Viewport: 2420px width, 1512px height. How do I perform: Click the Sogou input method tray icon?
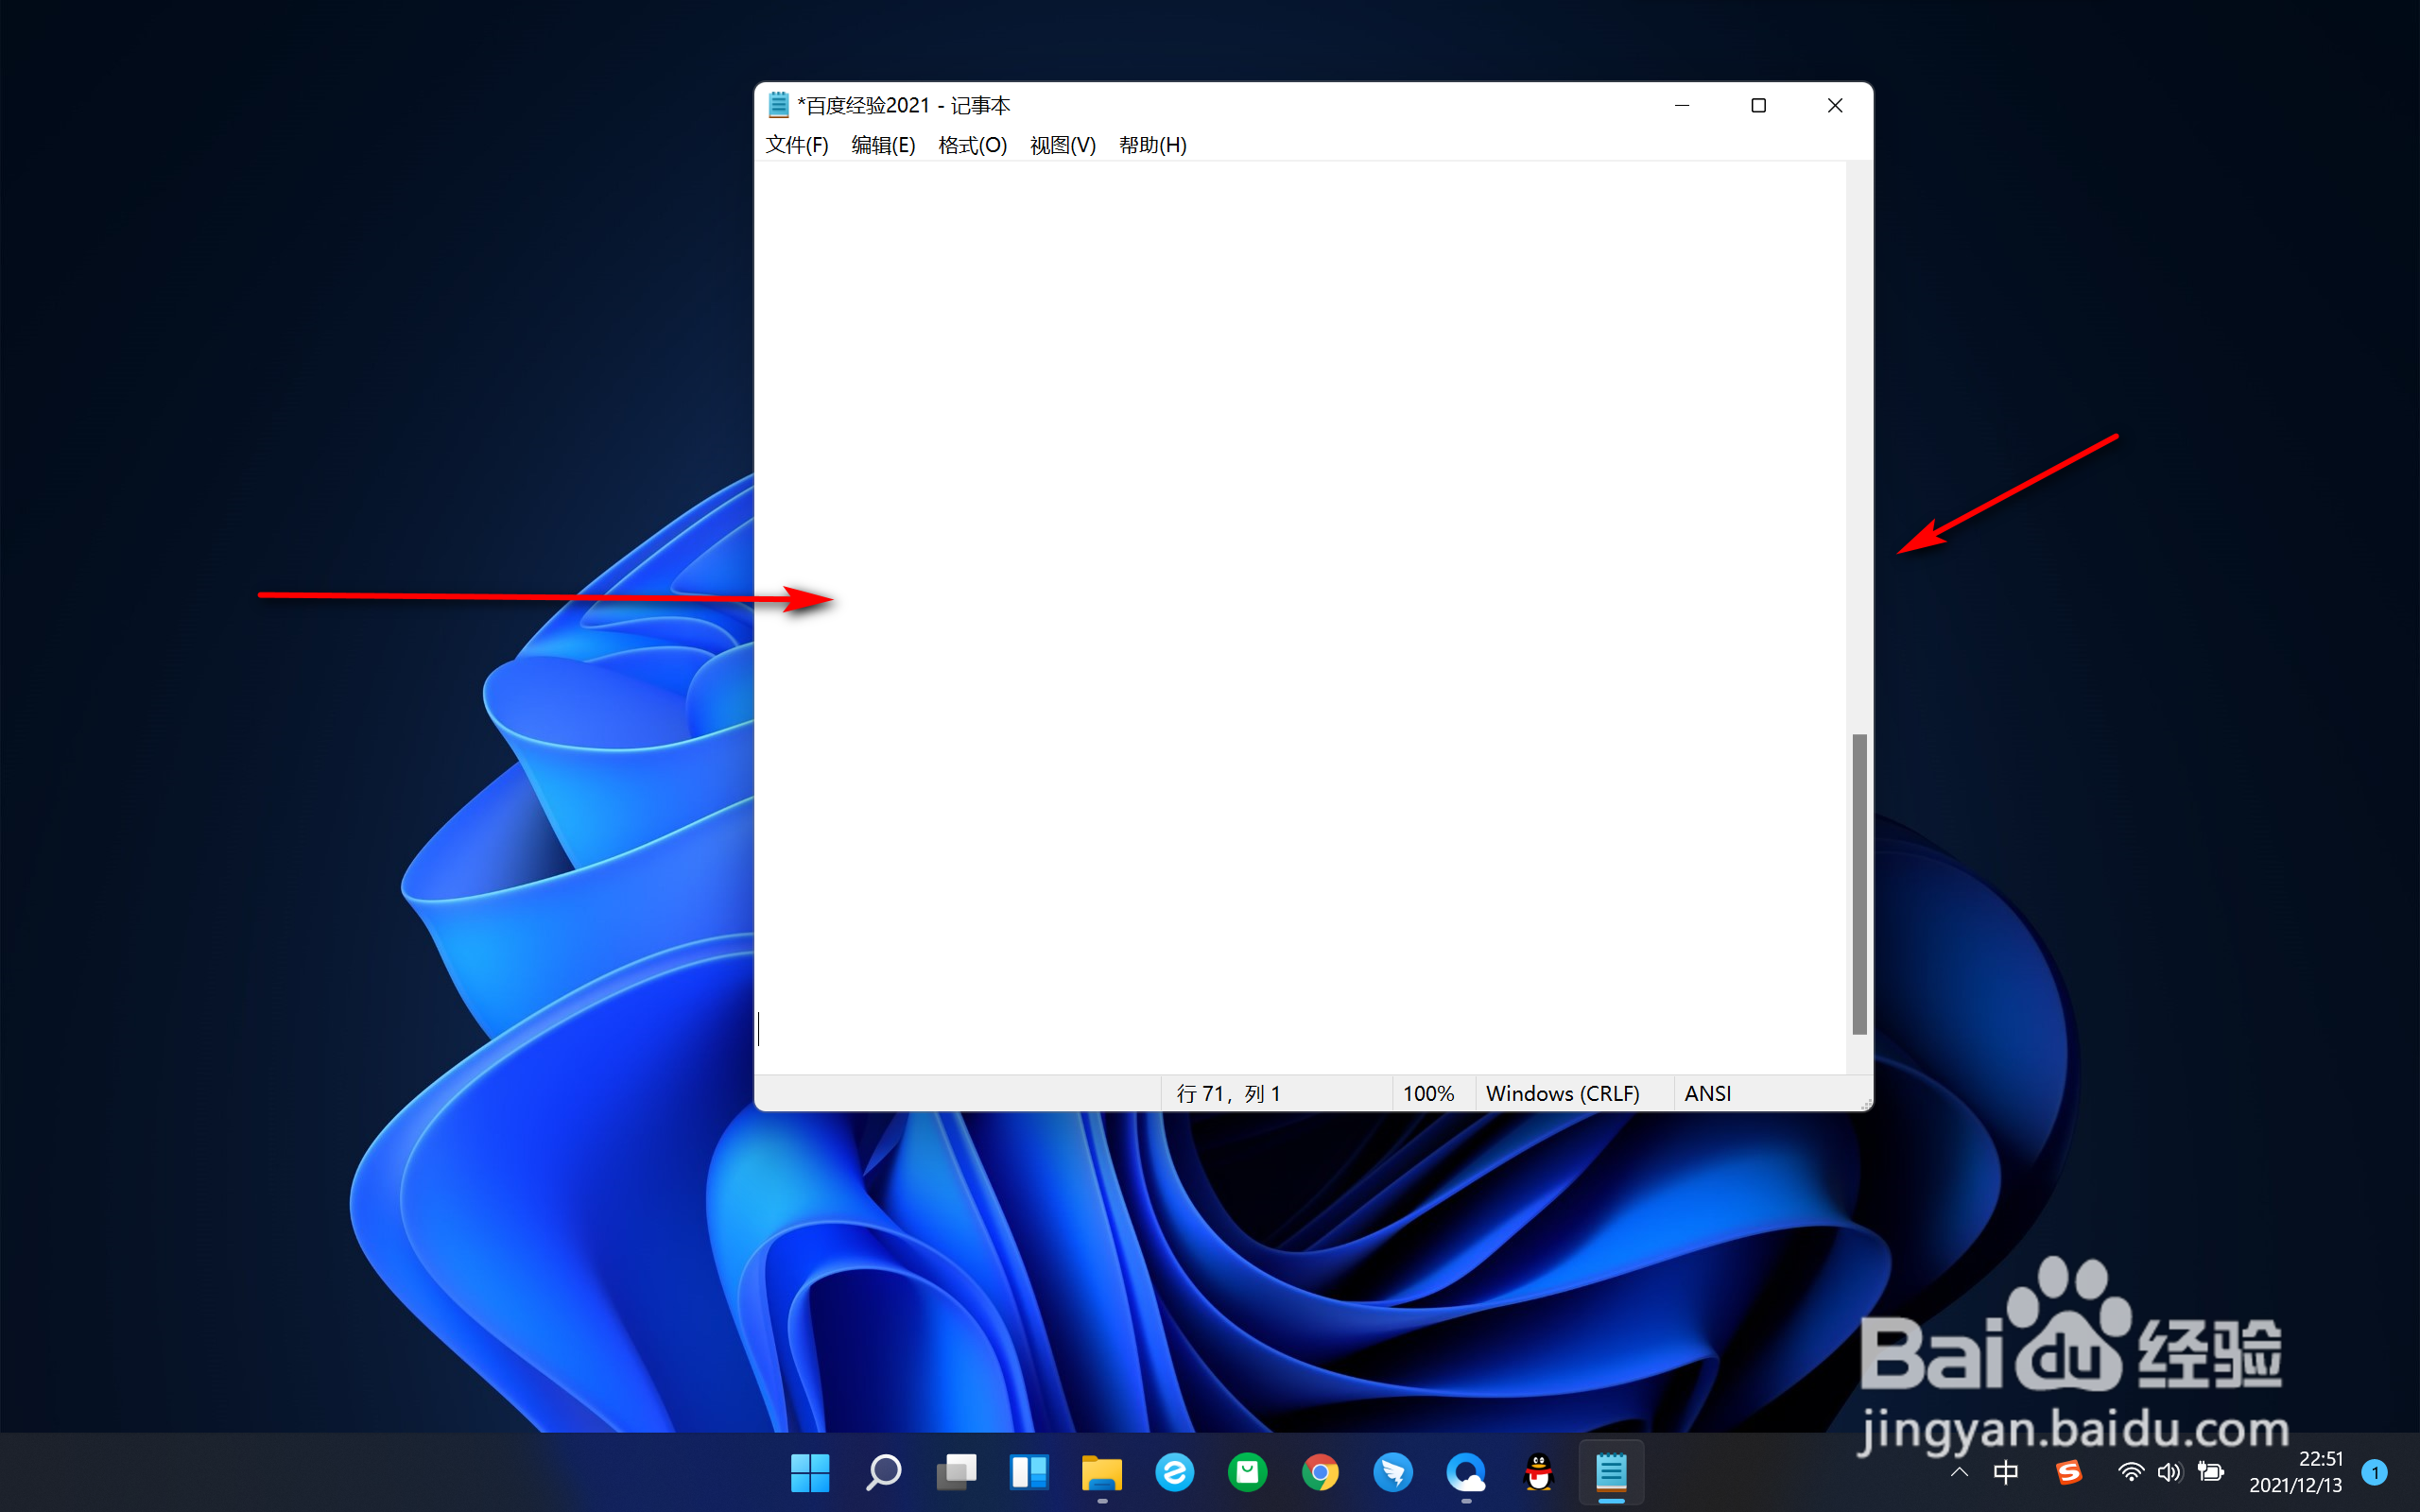pyautogui.click(x=2068, y=1472)
